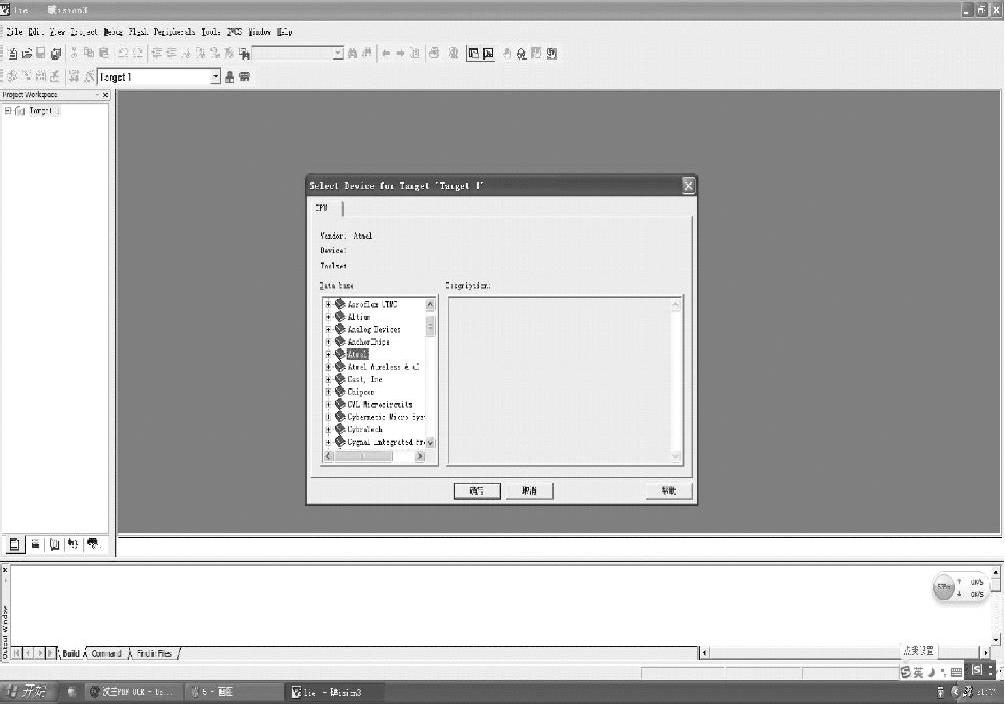Select CML Microcircuits in device list

(x=379, y=405)
